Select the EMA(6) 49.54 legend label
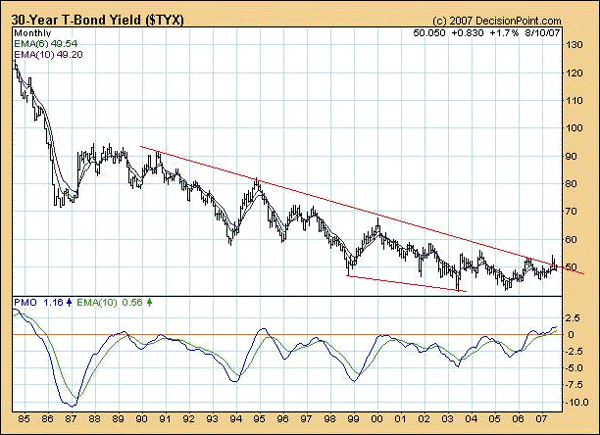 [x=46, y=44]
